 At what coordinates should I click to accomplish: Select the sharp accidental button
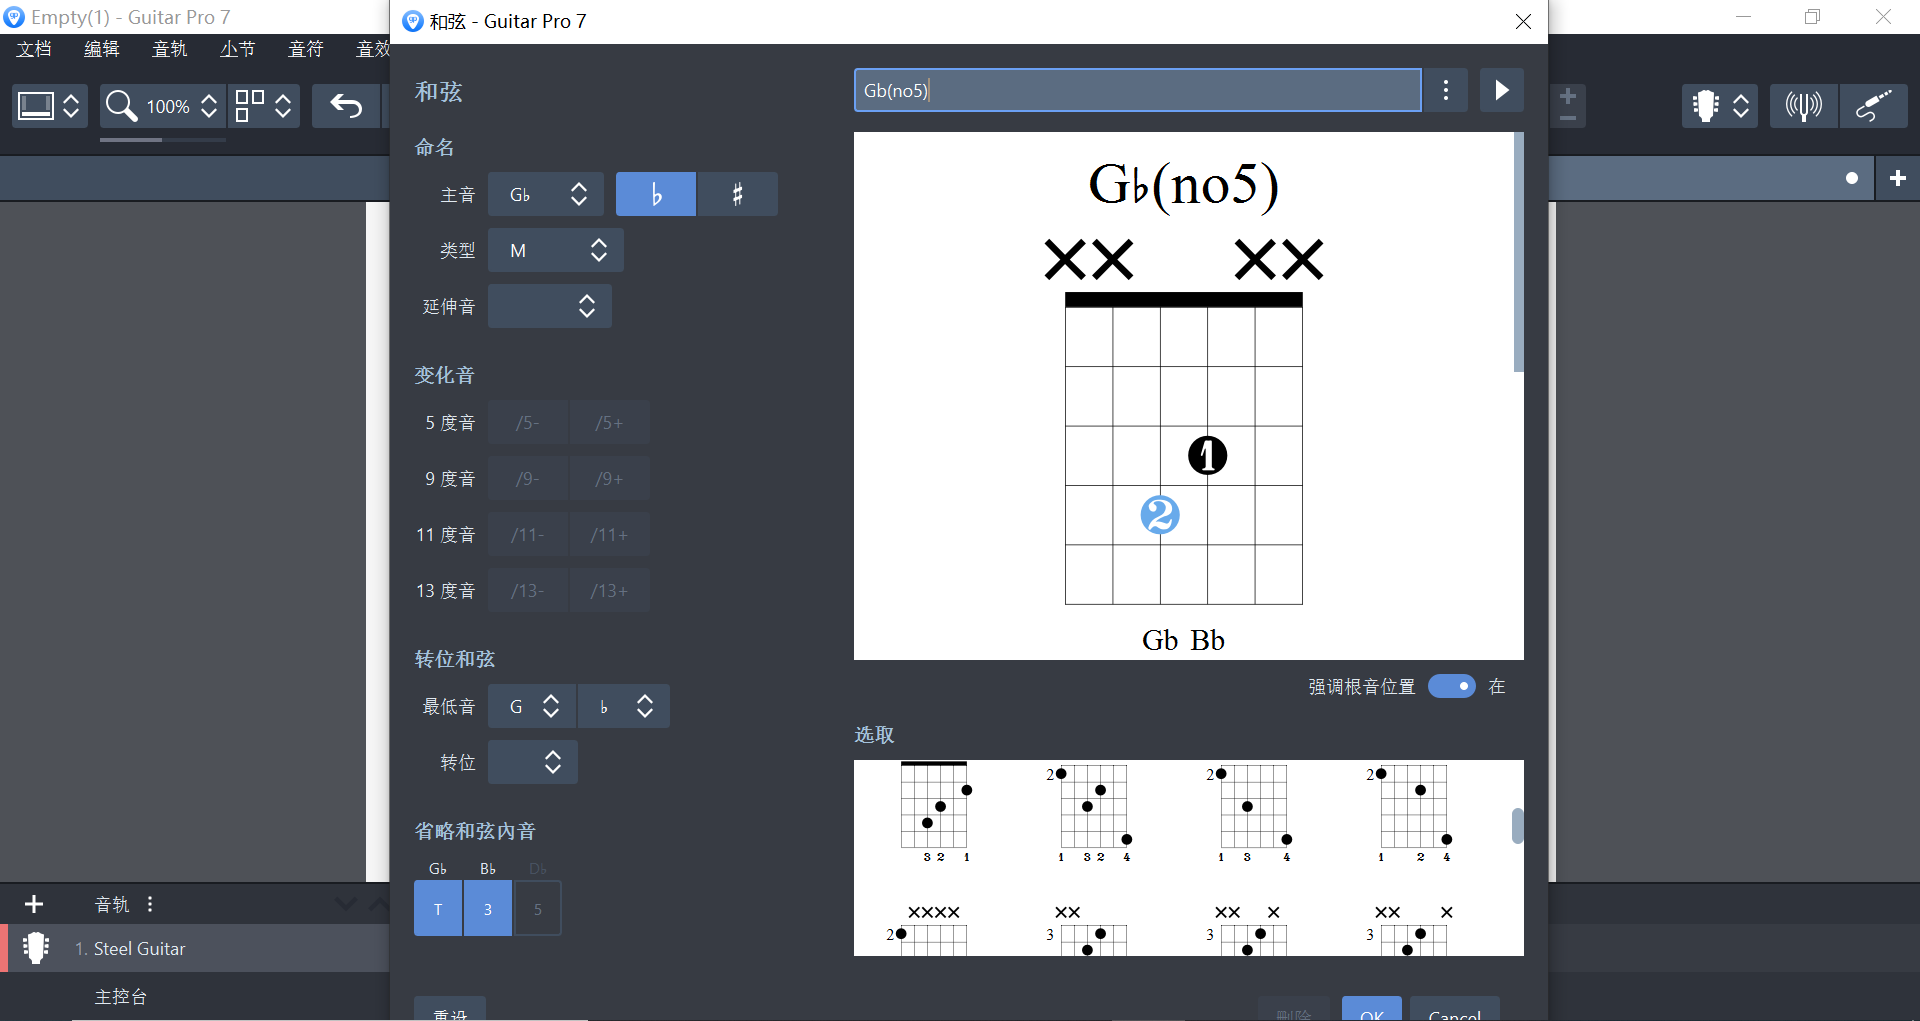click(x=737, y=193)
